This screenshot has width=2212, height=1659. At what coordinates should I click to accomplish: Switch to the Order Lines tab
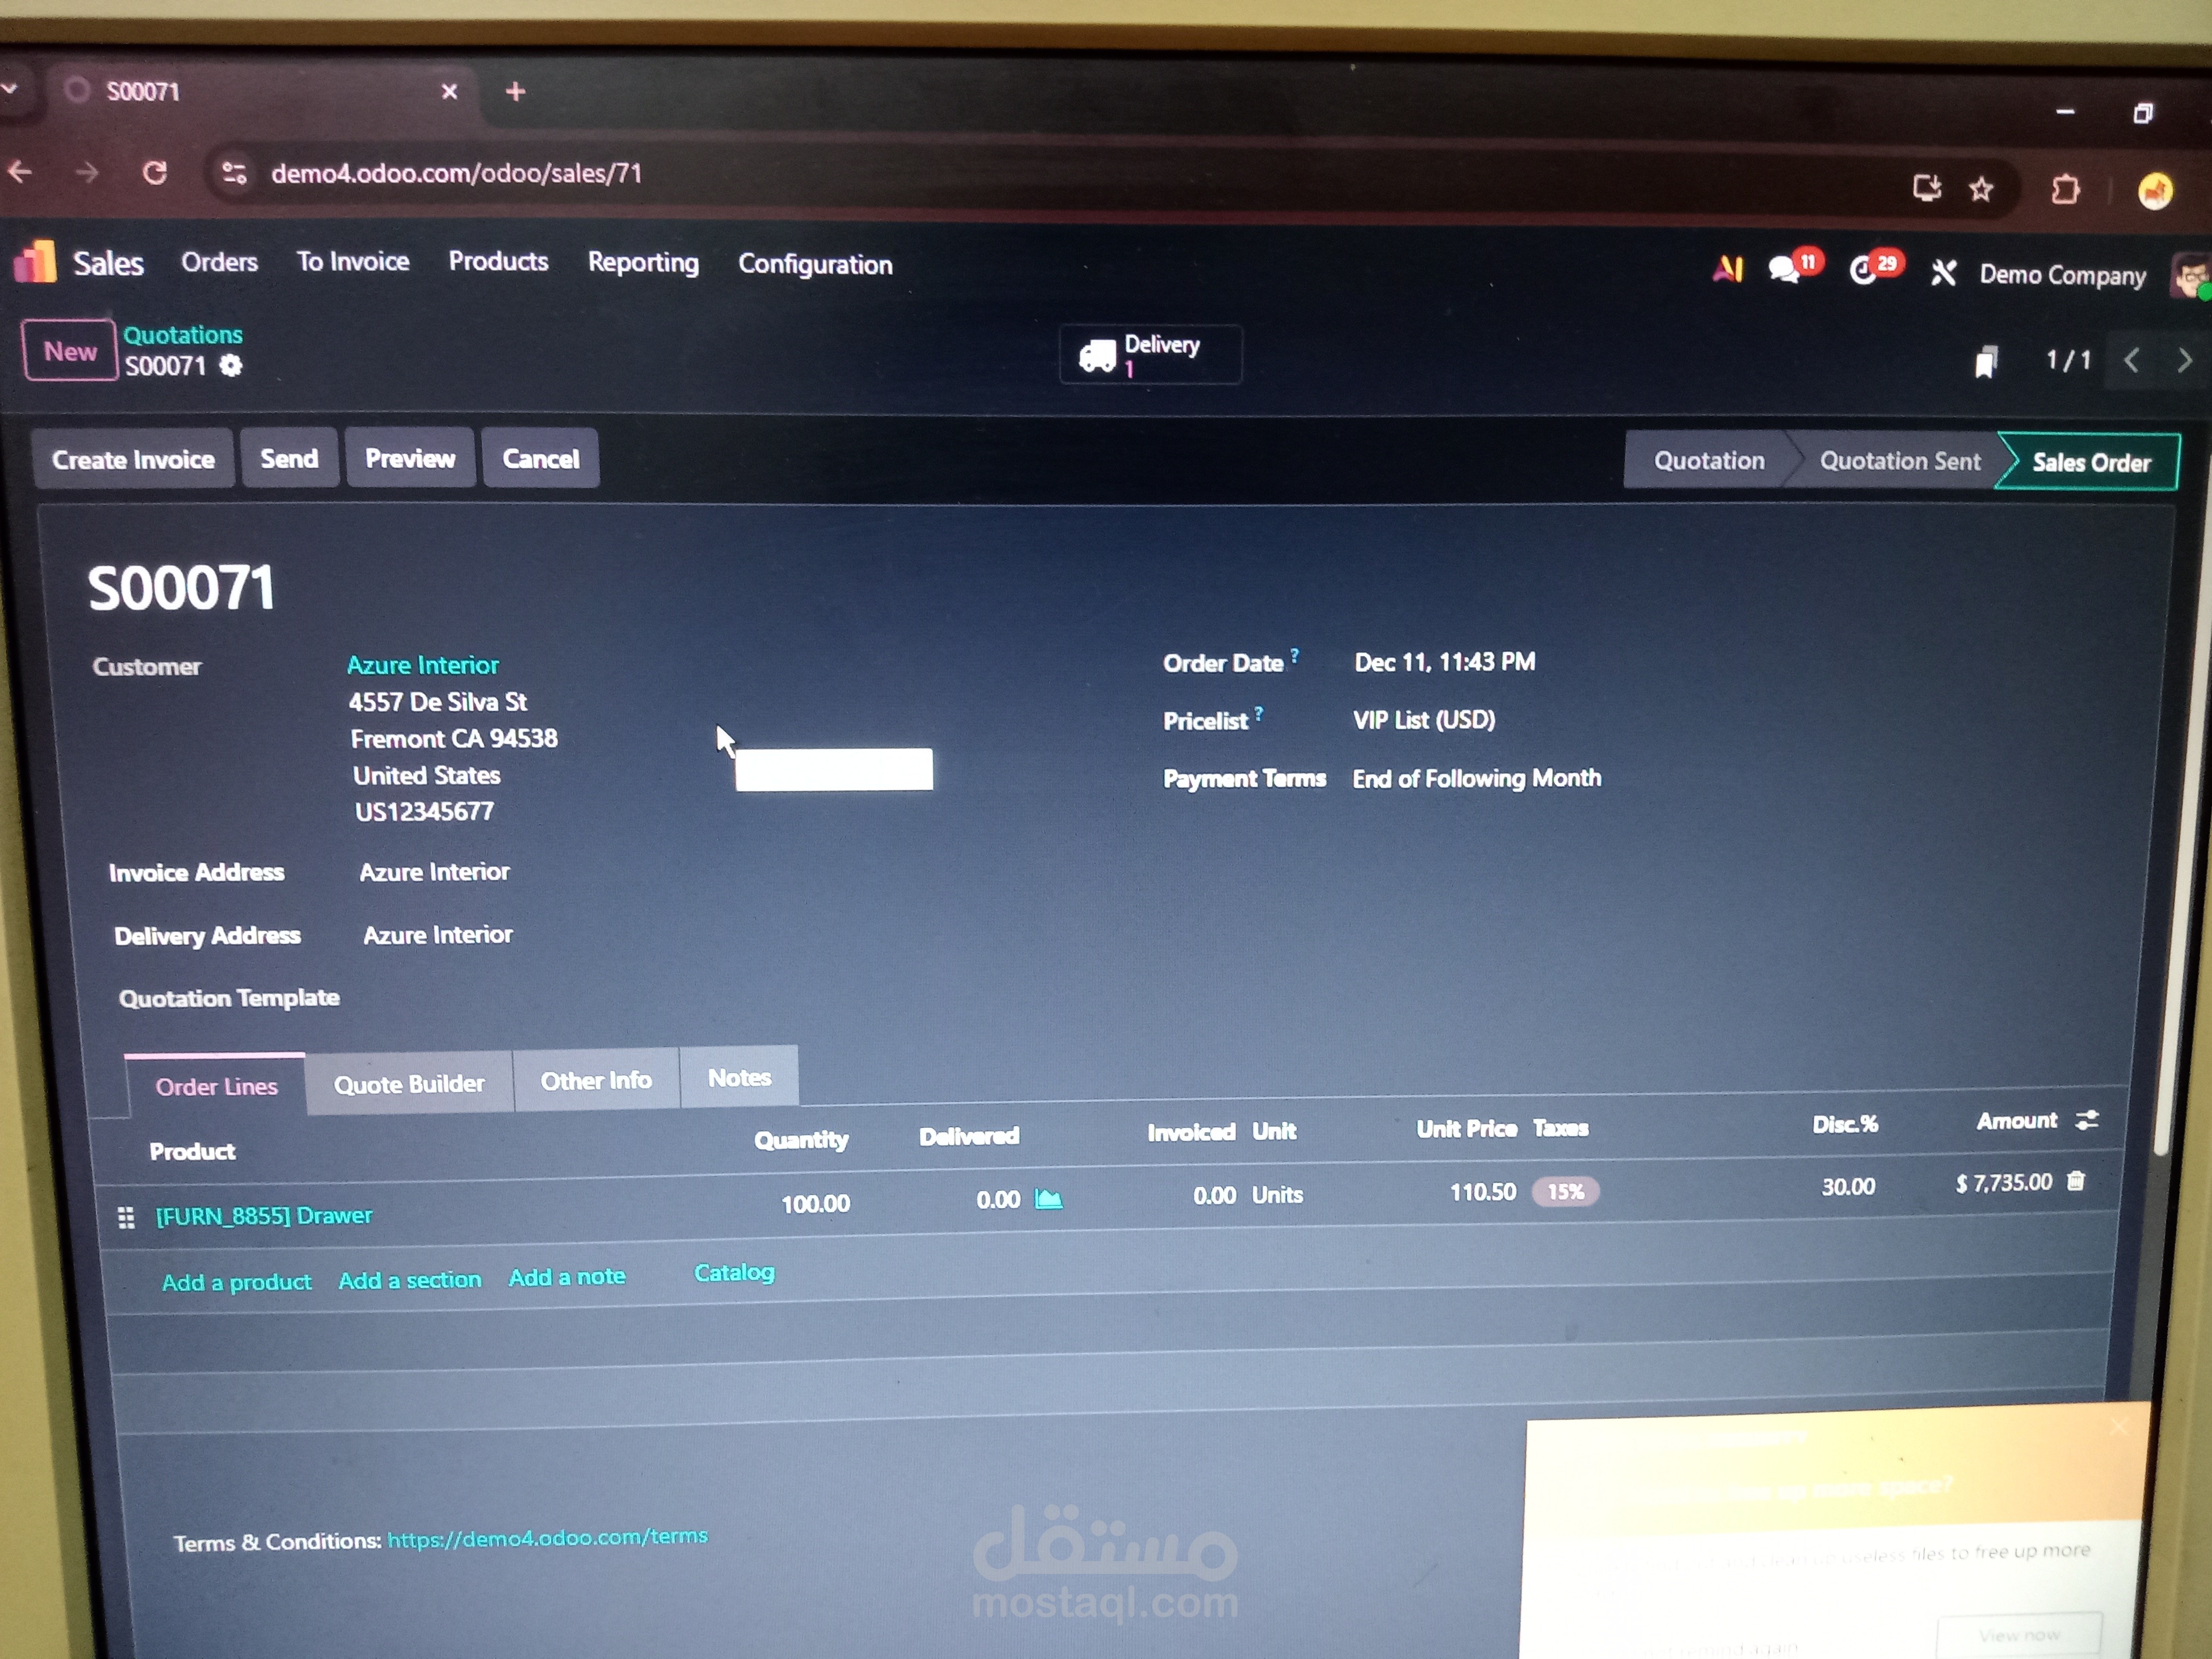[216, 1086]
